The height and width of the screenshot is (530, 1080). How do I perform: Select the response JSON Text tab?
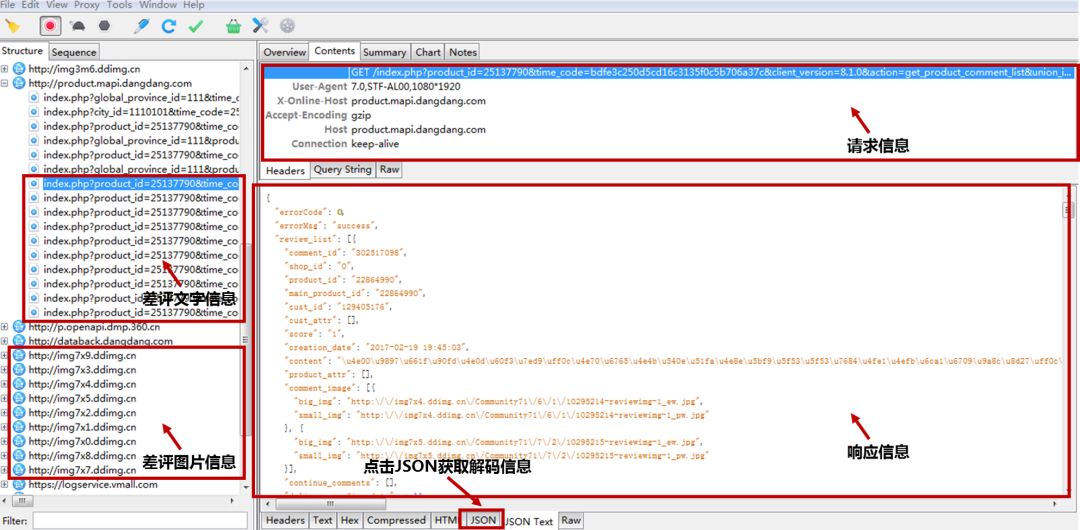tap(529, 521)
